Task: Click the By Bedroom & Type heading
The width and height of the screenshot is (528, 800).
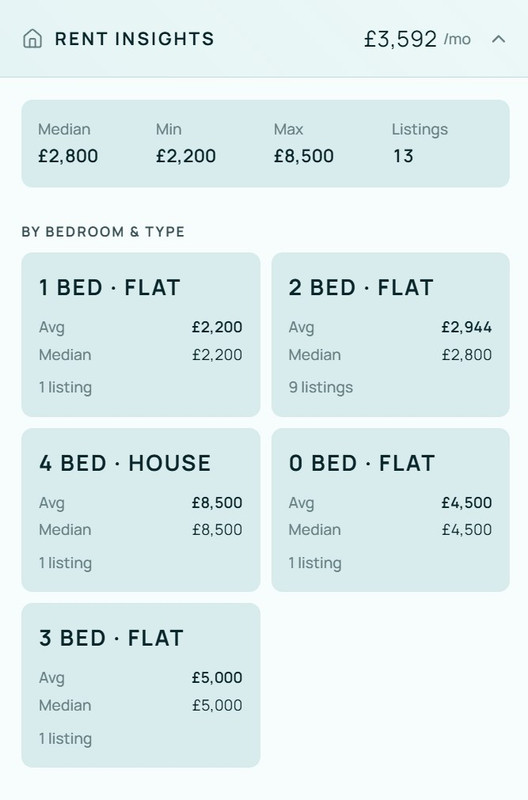Action: click(103, 232)
